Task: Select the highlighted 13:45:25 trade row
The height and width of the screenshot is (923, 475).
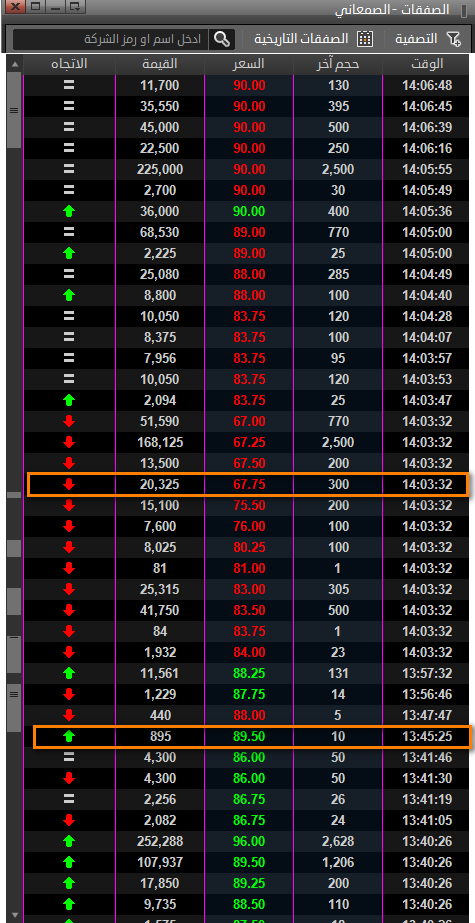Action: click(x=252, y=736)
